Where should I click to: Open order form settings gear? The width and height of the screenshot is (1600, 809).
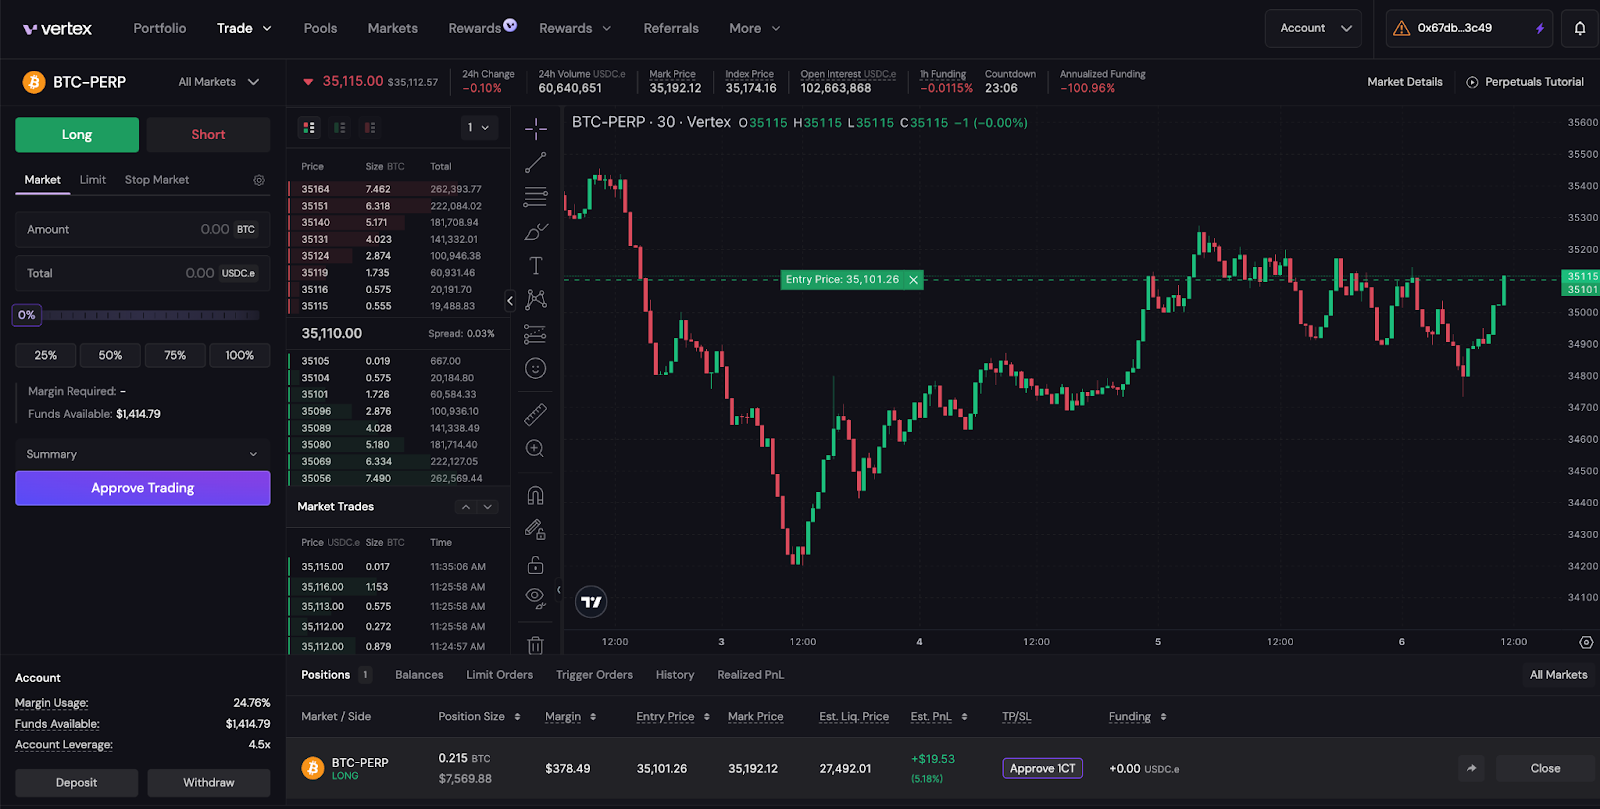(259, 180)
